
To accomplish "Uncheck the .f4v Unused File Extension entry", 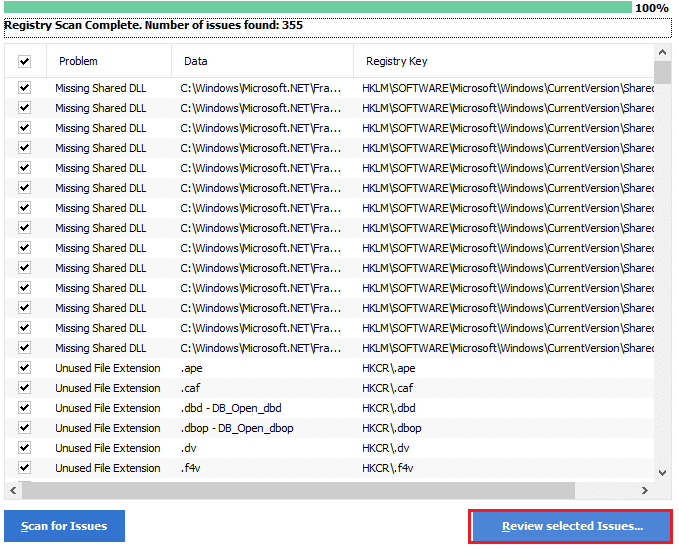I will pyautogui.click(x=25, y=468).
